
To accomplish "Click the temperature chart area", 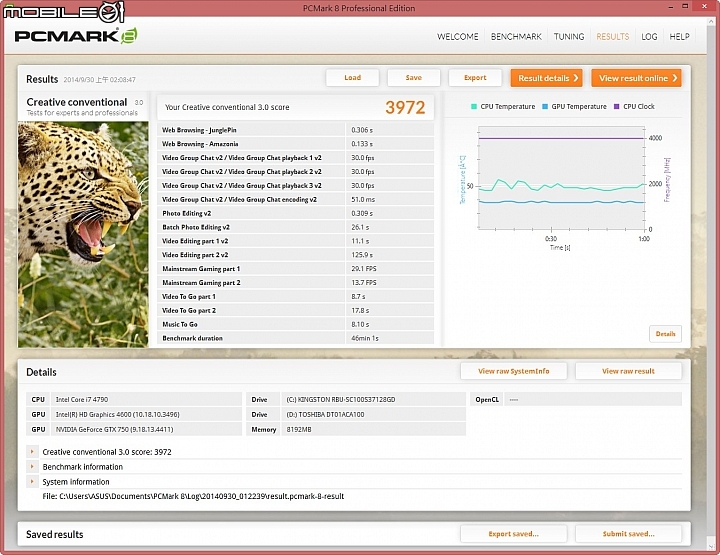I will pos(561,178).
